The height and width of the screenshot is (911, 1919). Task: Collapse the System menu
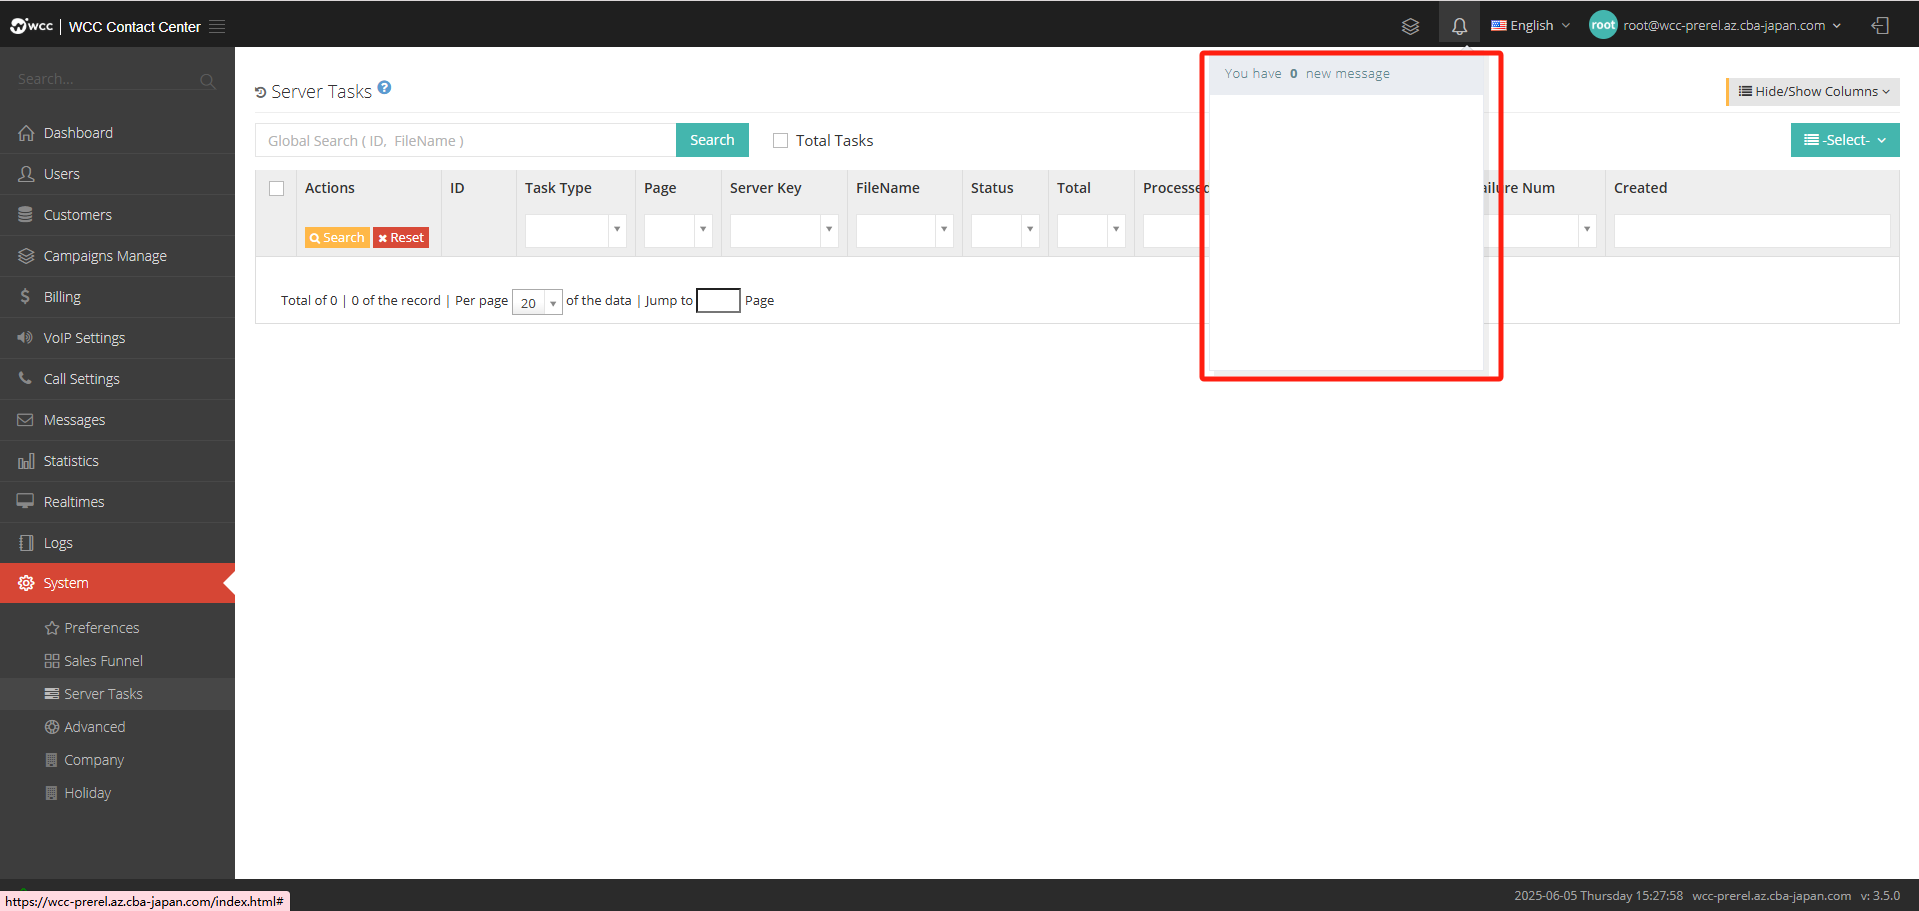click(x=117, y=583)
